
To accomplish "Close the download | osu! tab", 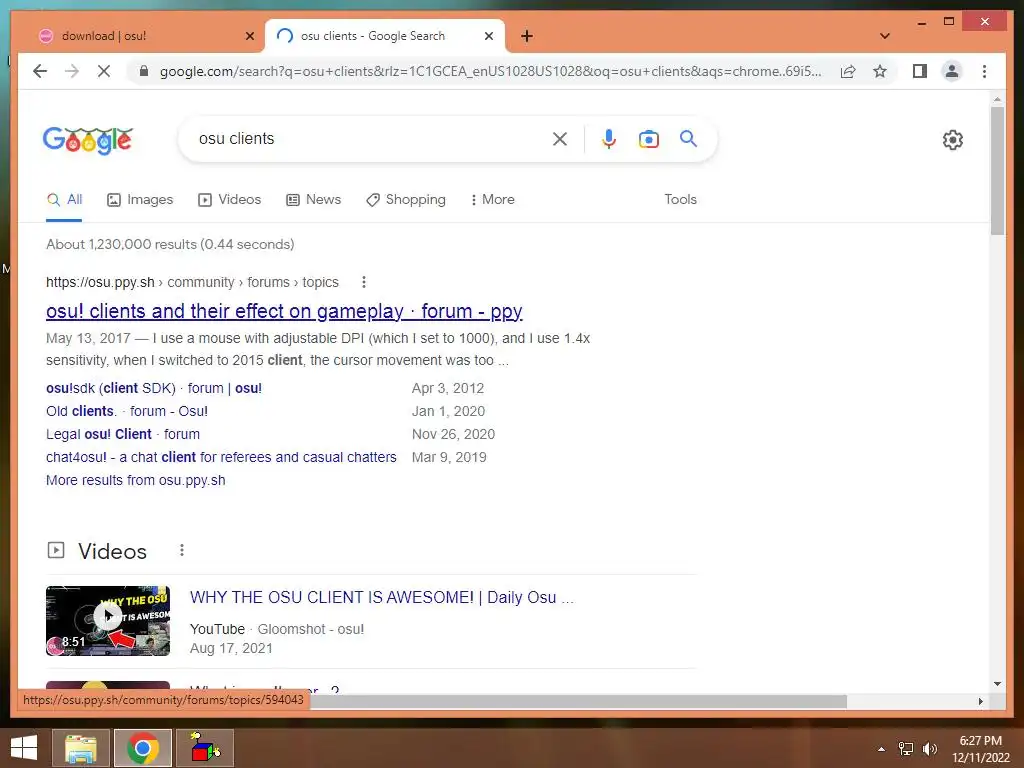I will (x=249, y=36).
